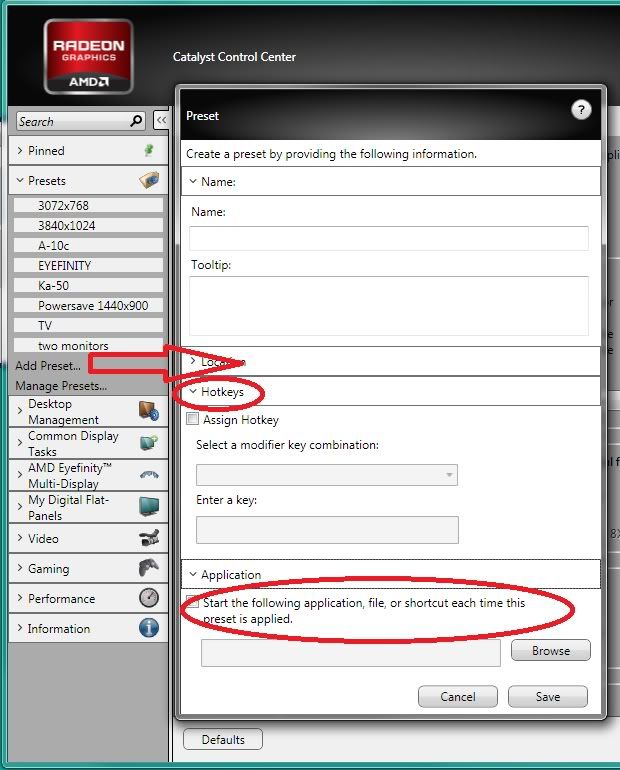Screen dimensions: 620x770
Task: Click the Desktop Management monitor icon
Action: pyautogui.click(x=148, y=412)
